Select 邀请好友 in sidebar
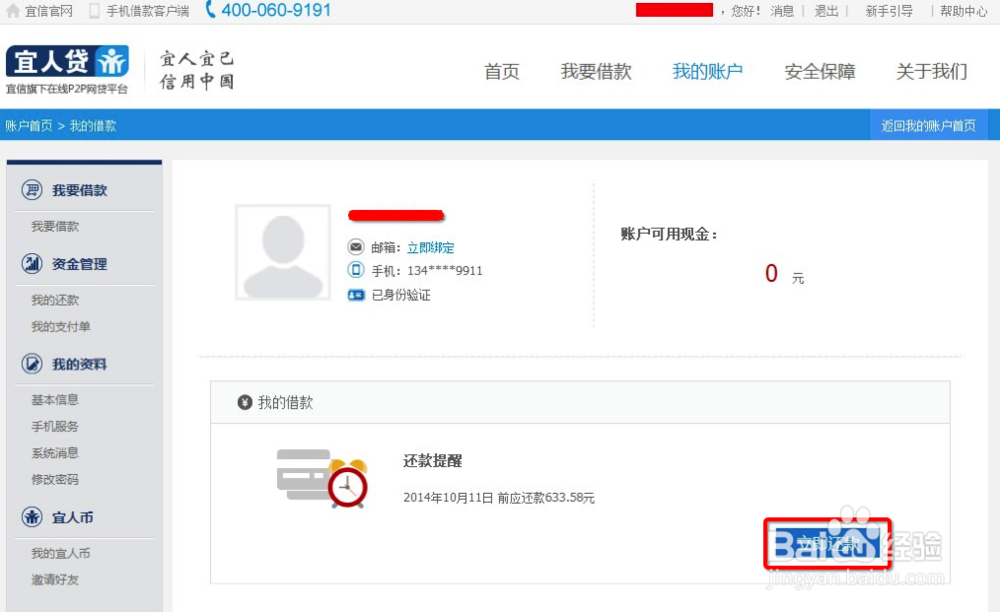This screenshot has width=1000, height=612. coord(55,579)
